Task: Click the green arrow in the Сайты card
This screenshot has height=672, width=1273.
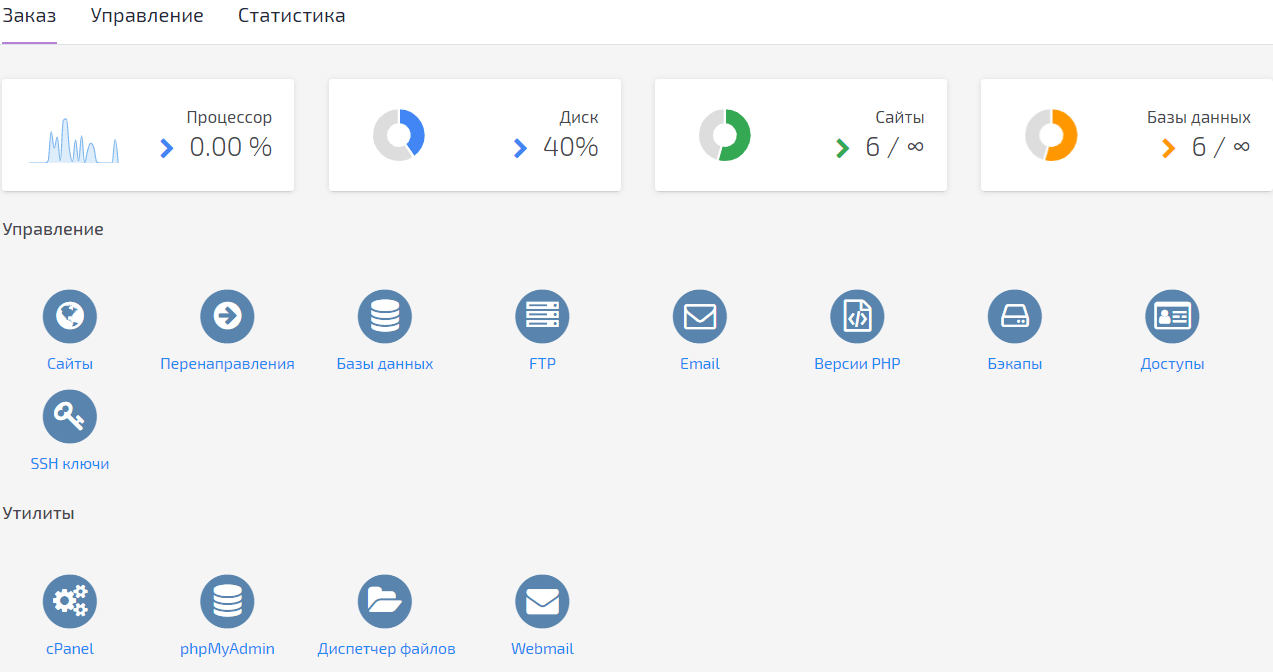Action: 843,148
